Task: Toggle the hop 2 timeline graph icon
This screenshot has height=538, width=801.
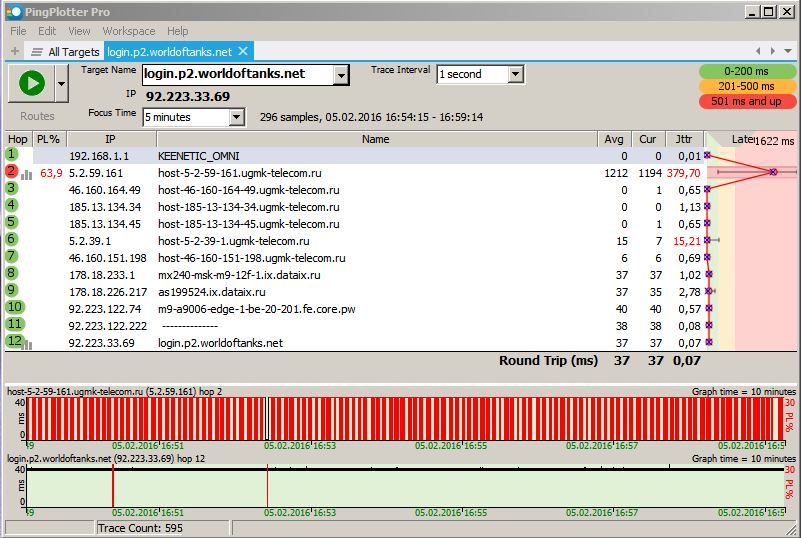Action: coord(26,174)
